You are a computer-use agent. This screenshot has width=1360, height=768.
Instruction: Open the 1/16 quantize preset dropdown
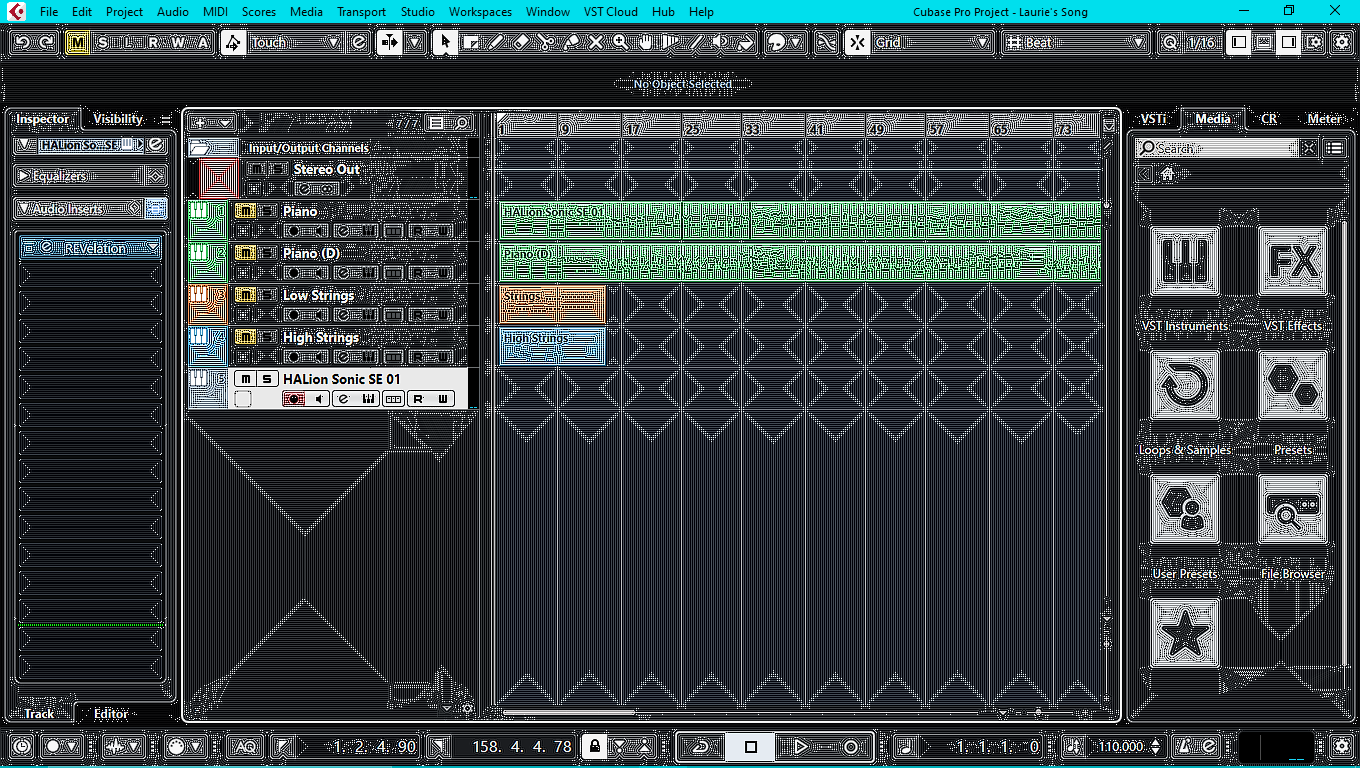tap(1201, 42)
